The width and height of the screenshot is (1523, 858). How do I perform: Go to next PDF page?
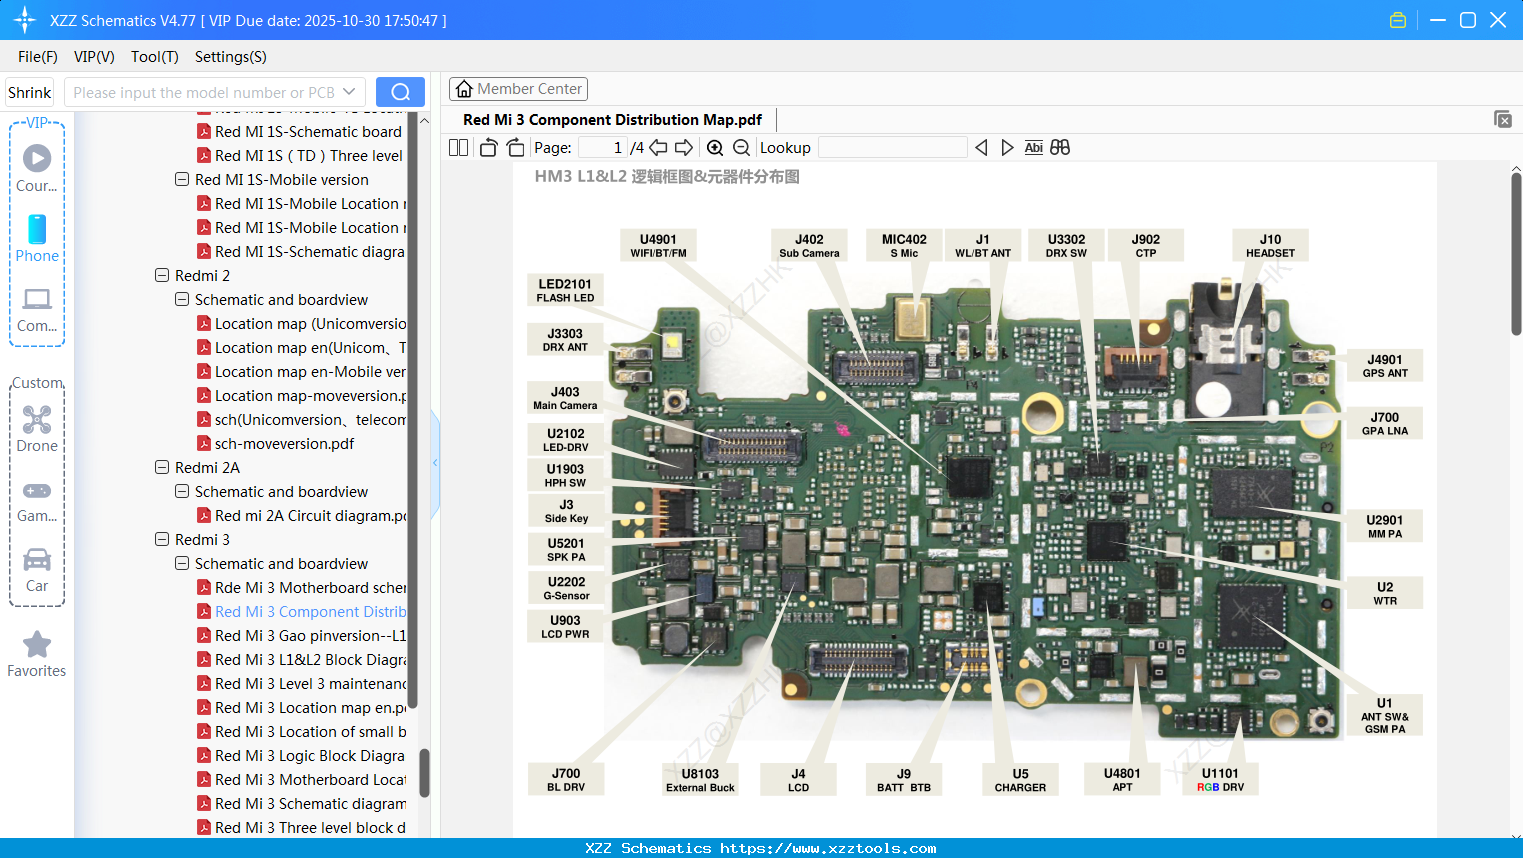[684, 148]
